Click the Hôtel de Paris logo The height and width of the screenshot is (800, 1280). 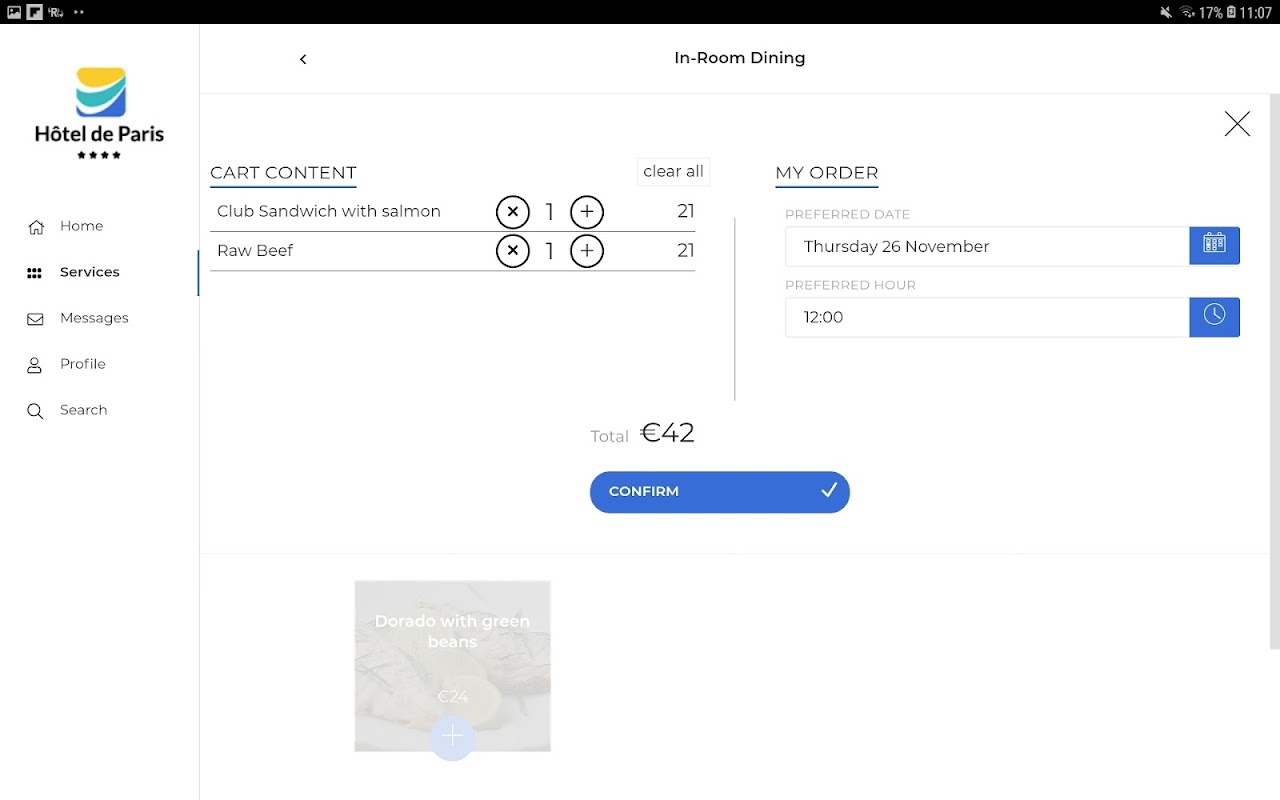point(100,113)
